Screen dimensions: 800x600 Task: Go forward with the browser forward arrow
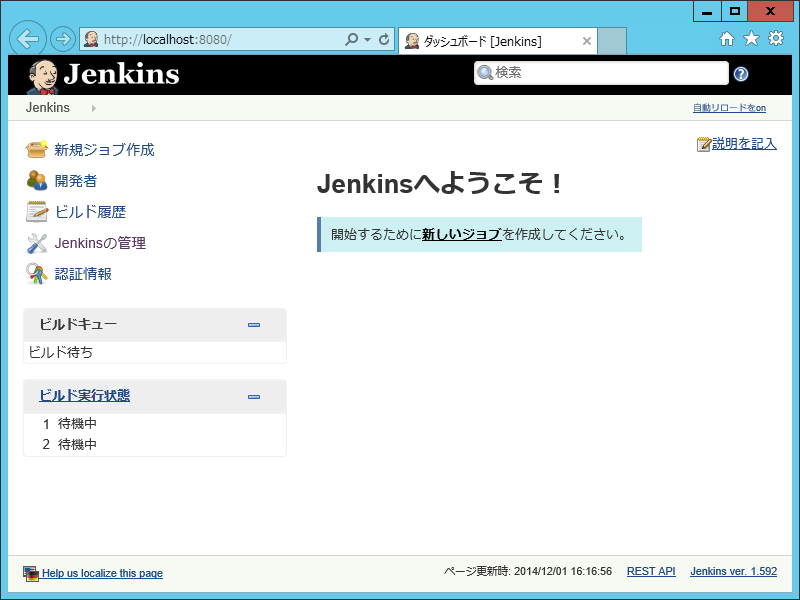[63, 39]
